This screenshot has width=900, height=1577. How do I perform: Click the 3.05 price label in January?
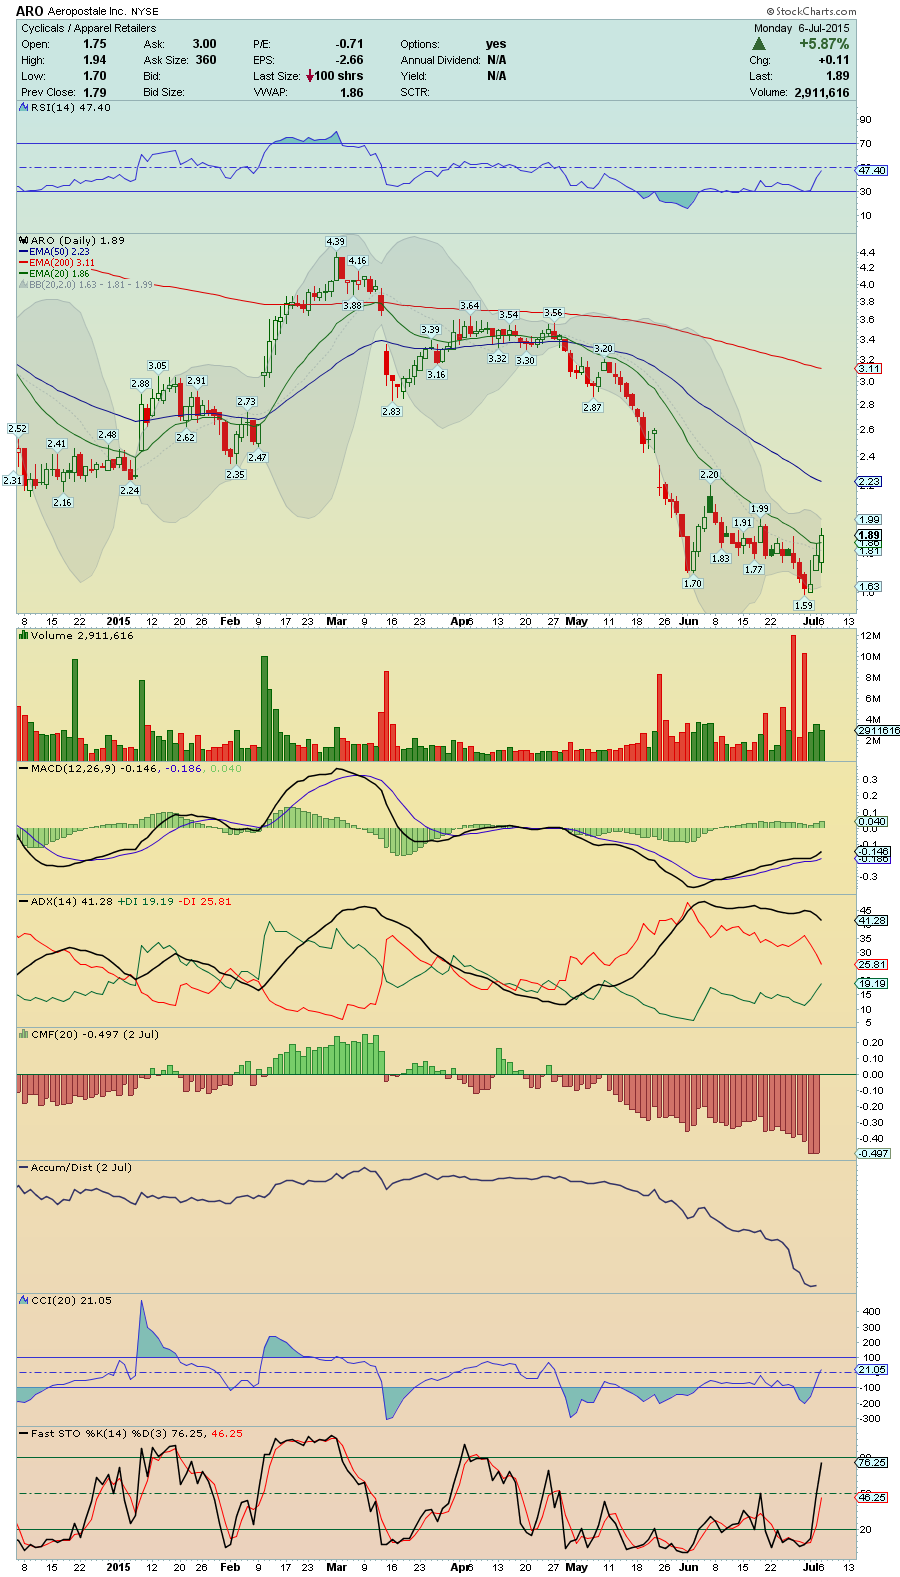coord(157,365)
